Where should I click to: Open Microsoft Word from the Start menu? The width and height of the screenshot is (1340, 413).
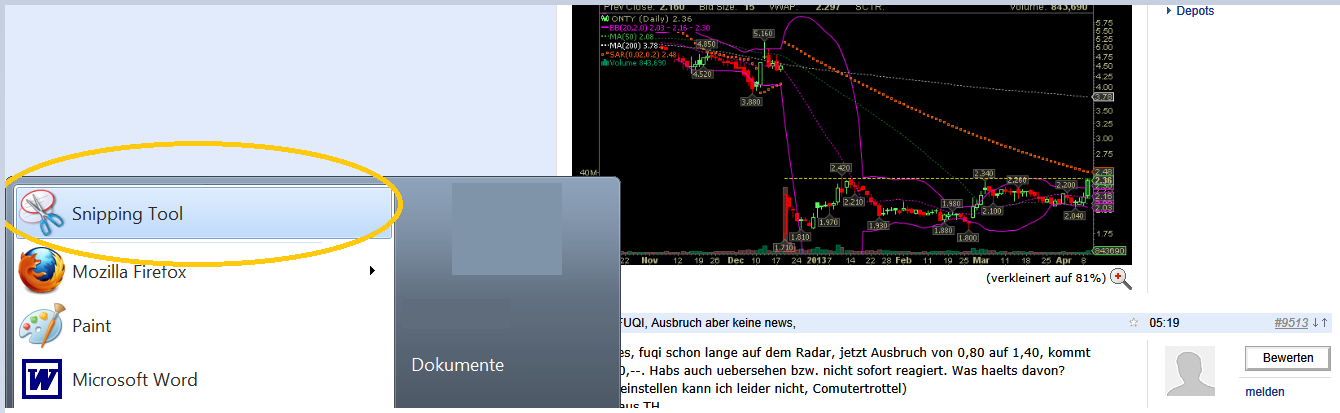click(203, 379)
